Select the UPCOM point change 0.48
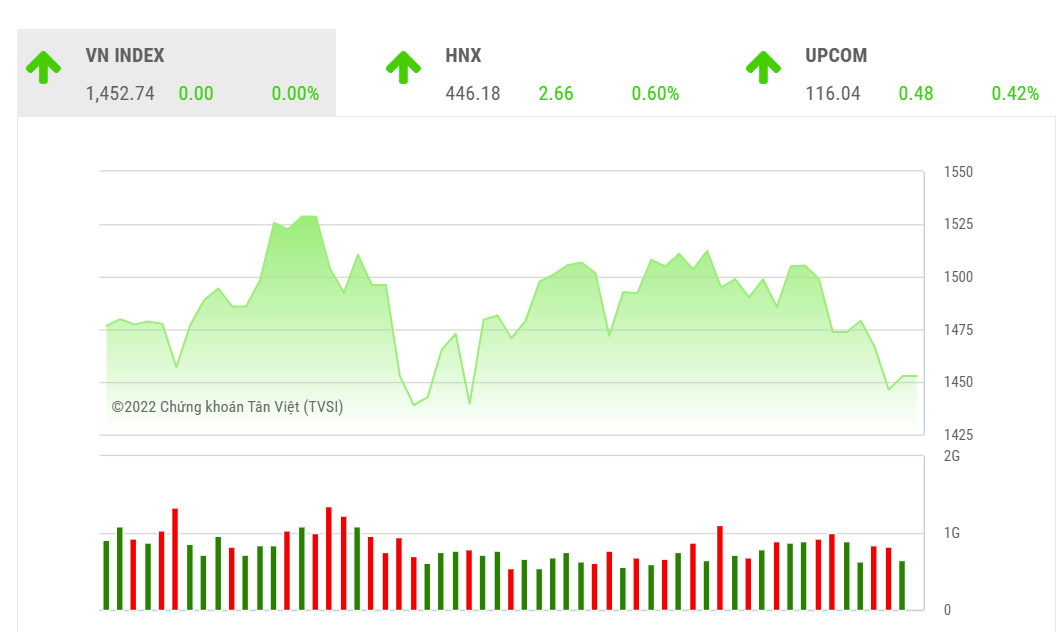 pos(915,94)
